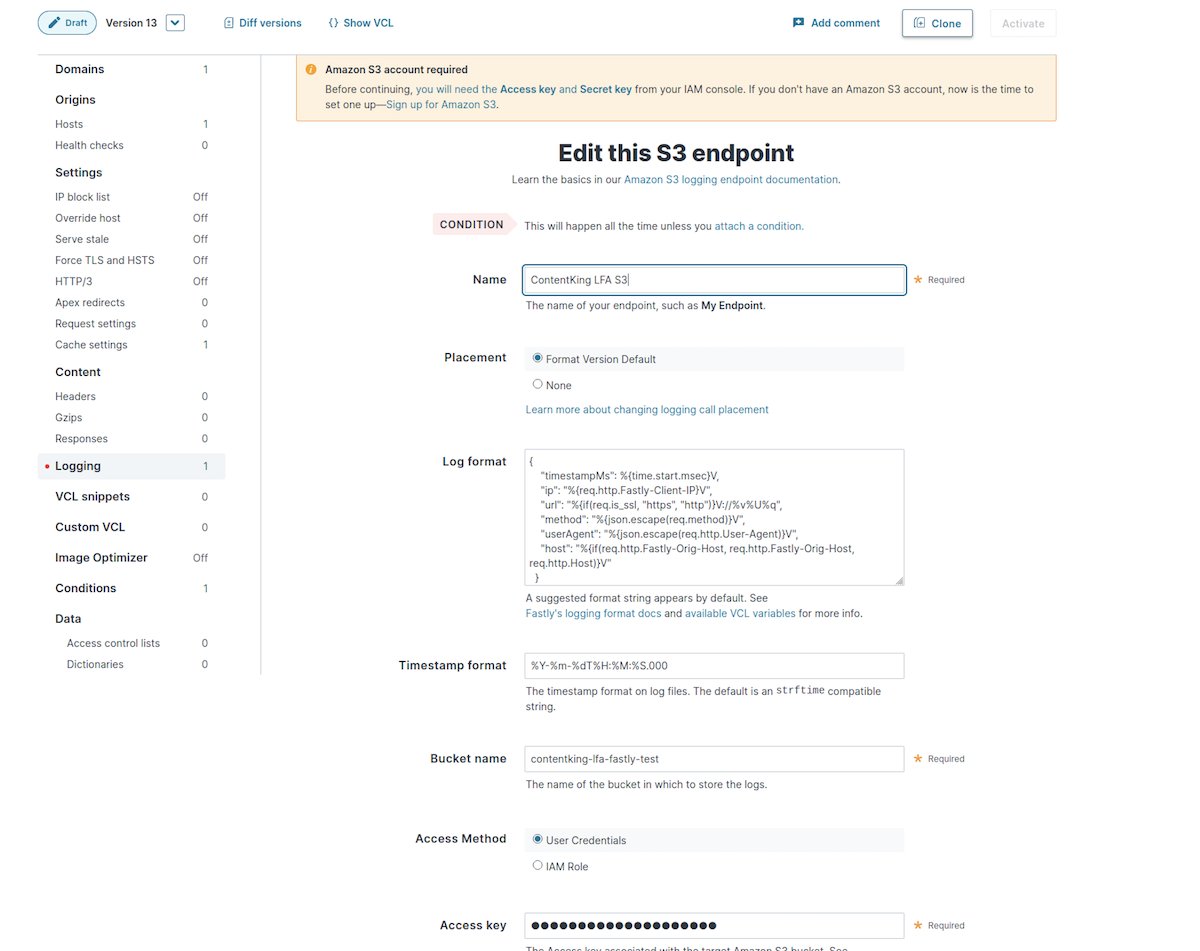Open Learn more about changing logging call placement
This screenshot has width=1200, height=951.
[x=647, y=409]
